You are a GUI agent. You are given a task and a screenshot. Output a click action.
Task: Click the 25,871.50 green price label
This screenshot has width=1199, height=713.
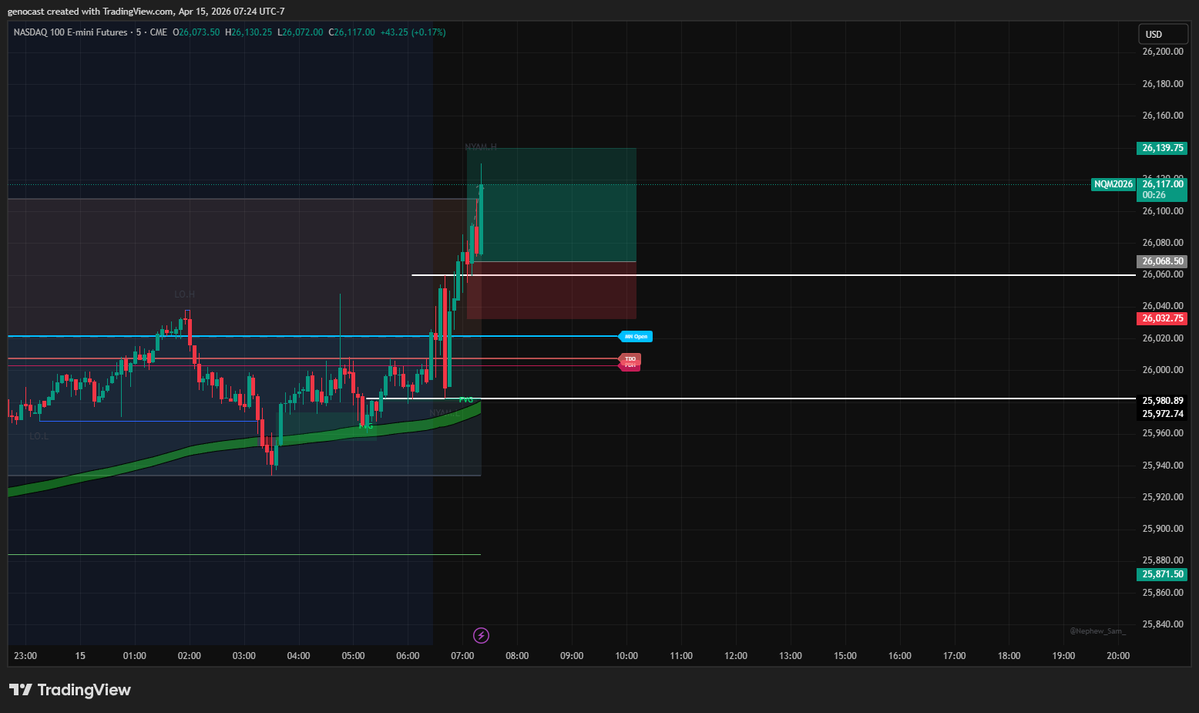(x=1162, y=574)
